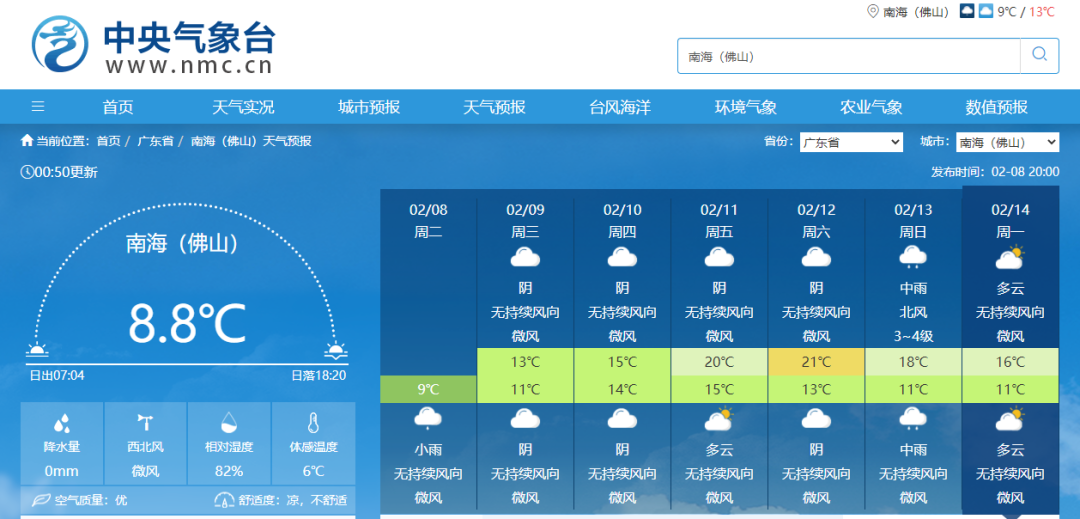Click the 21℃ high temperature cell
This screenshot has height=519, width=1080.
coord(816,362)
